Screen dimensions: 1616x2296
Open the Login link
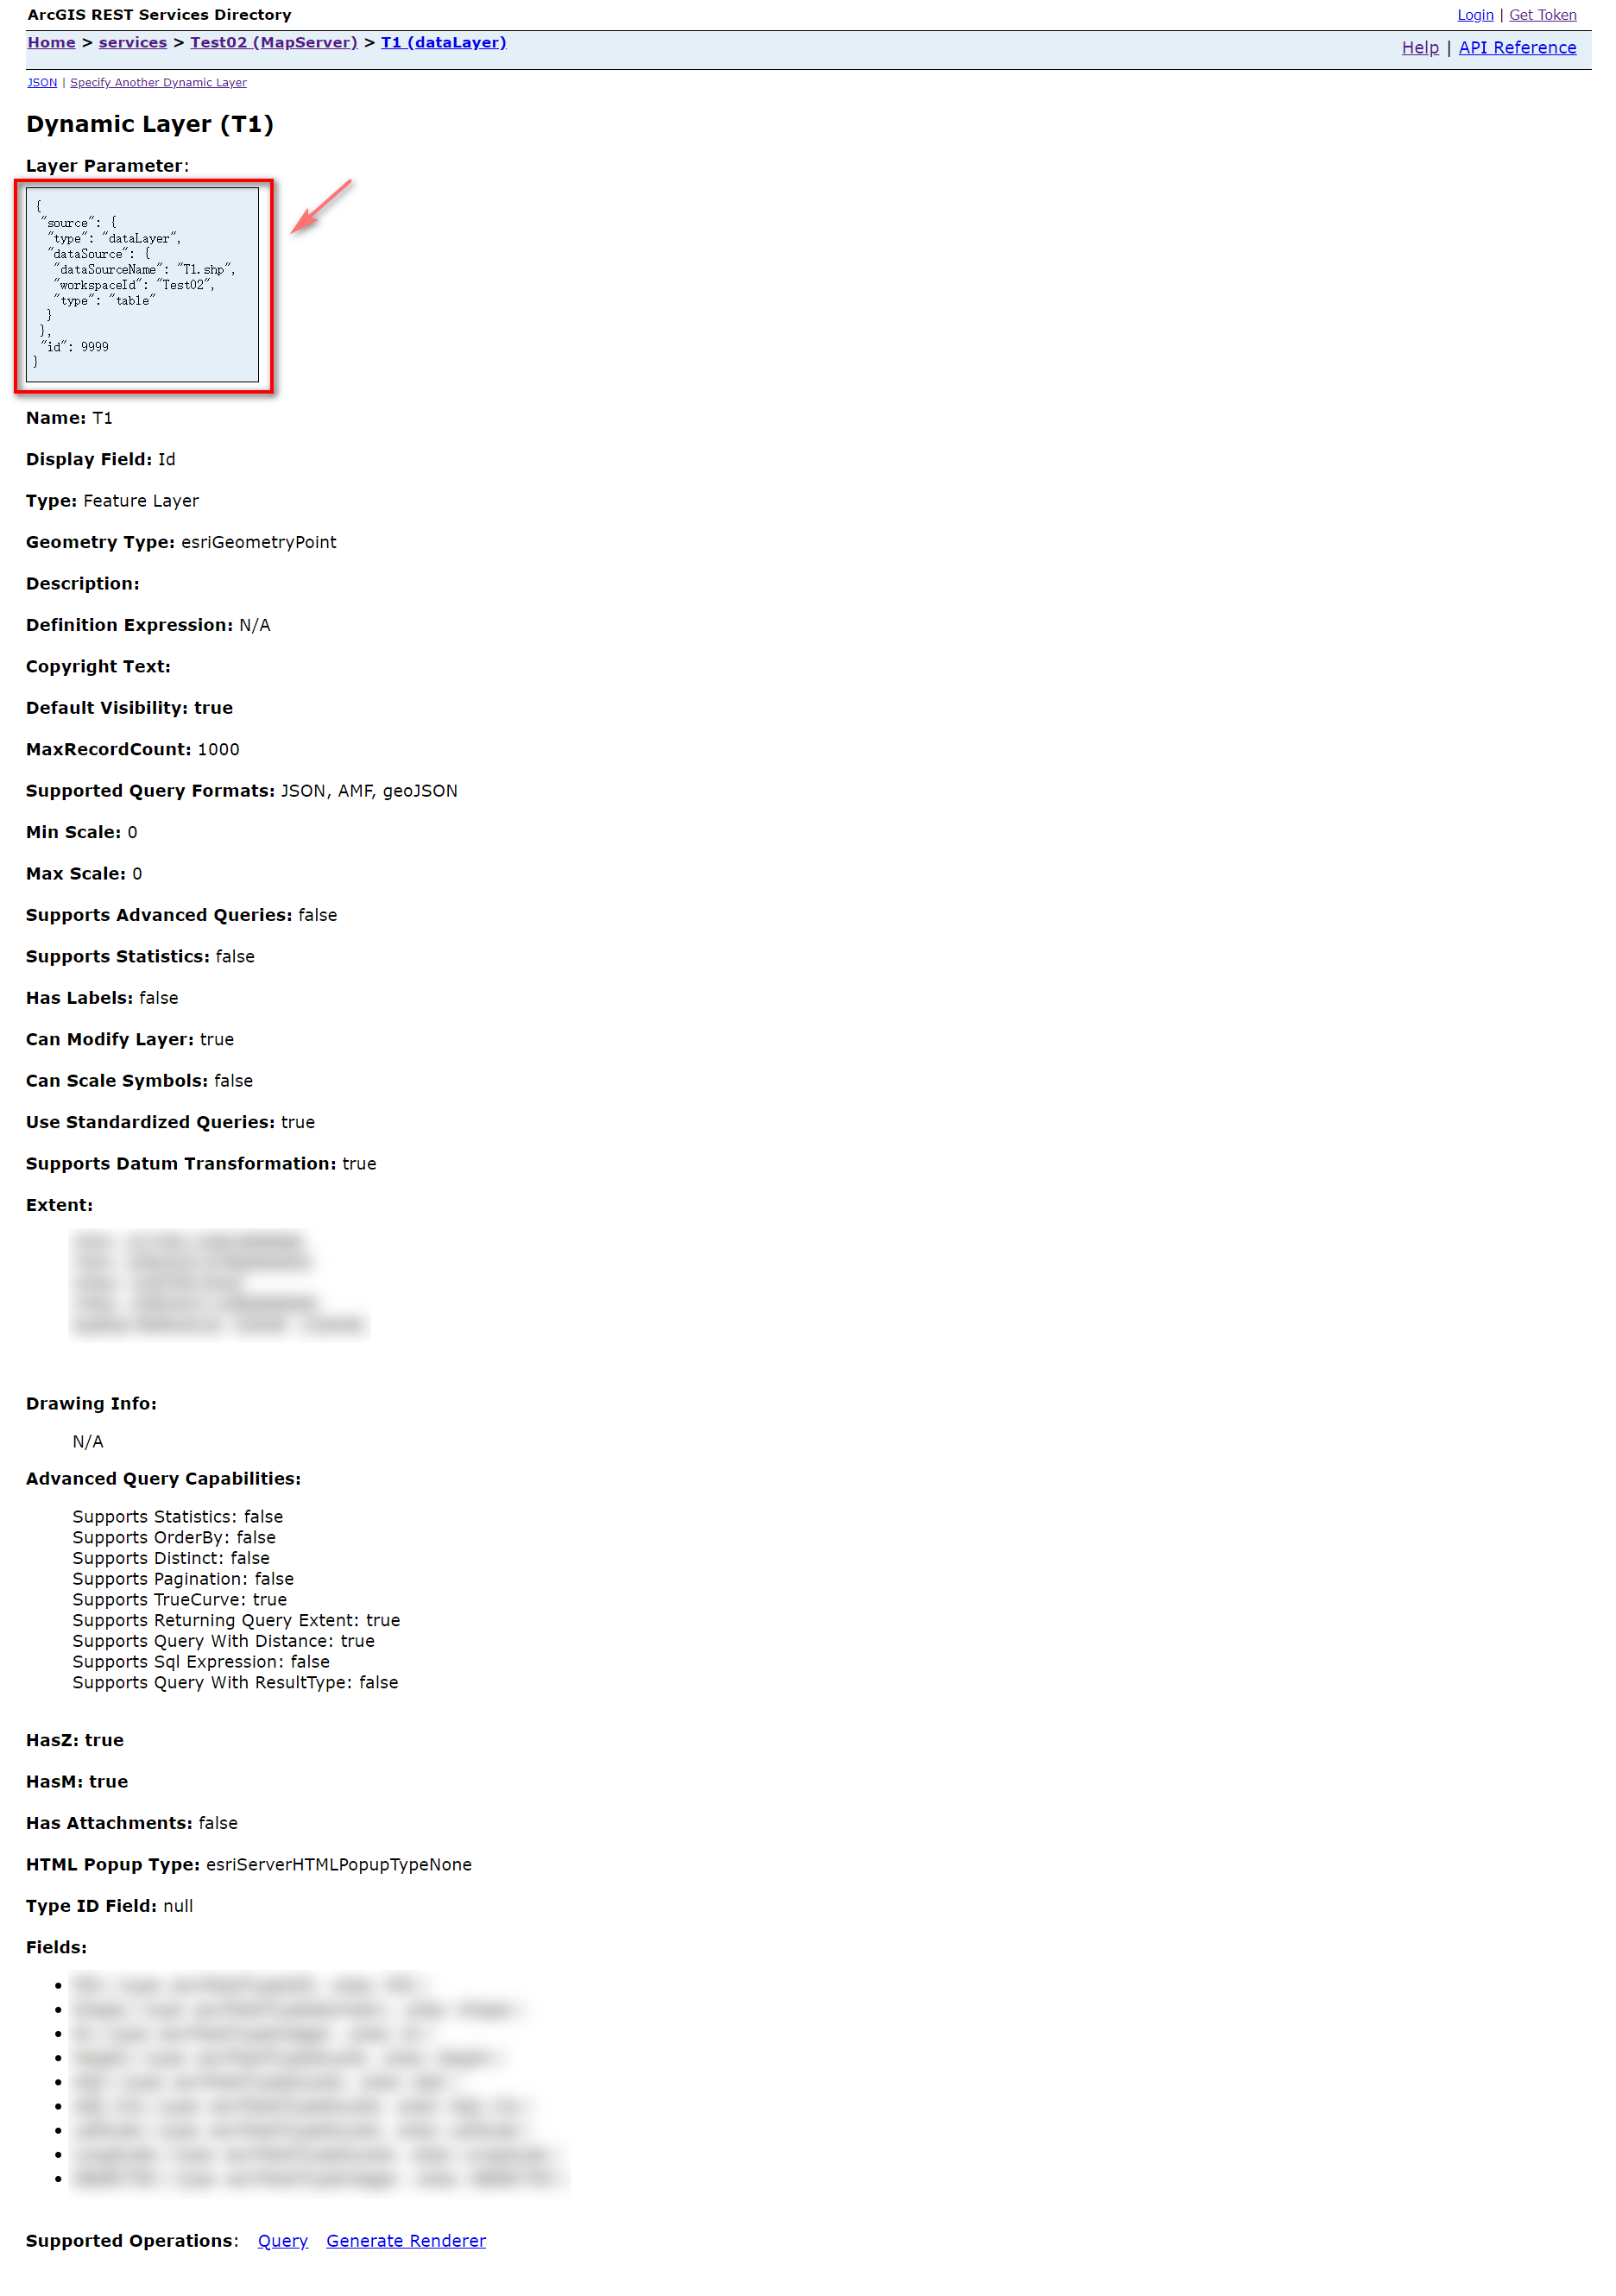click(x=1474, y=15)
